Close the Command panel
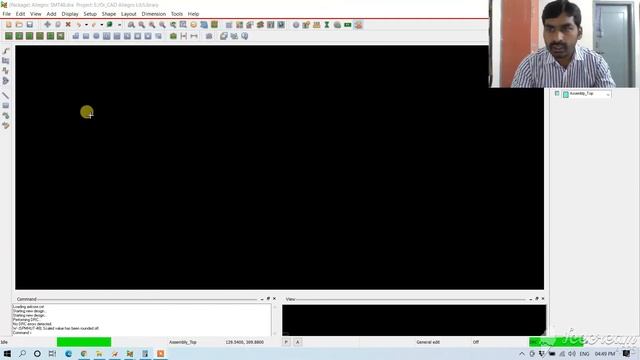Viewport: 640px width, 360px height. [274, 299]
